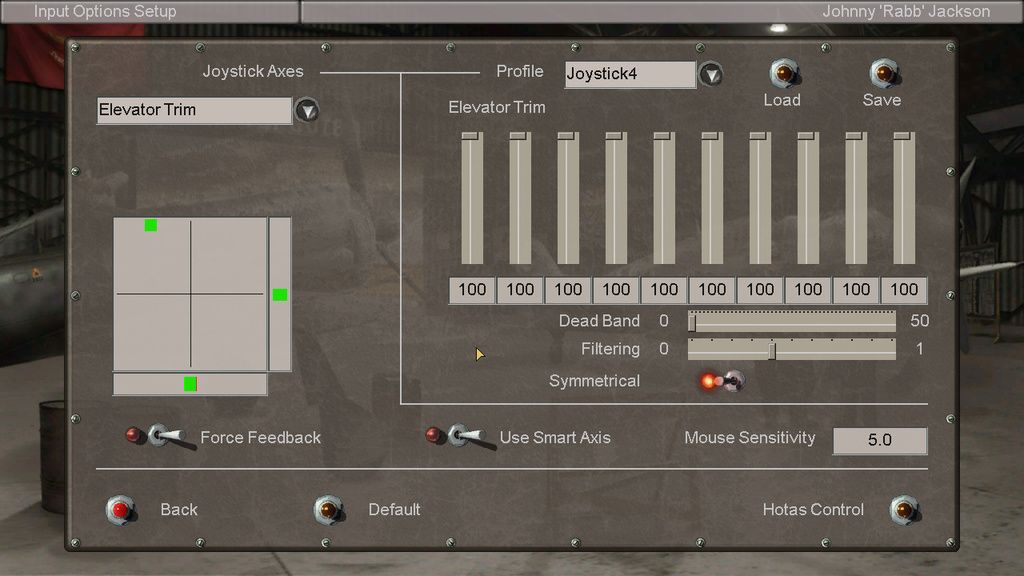Click green marker on horizontal axis bar
Screen dimensions: 1024x576
tap(190, 384)
